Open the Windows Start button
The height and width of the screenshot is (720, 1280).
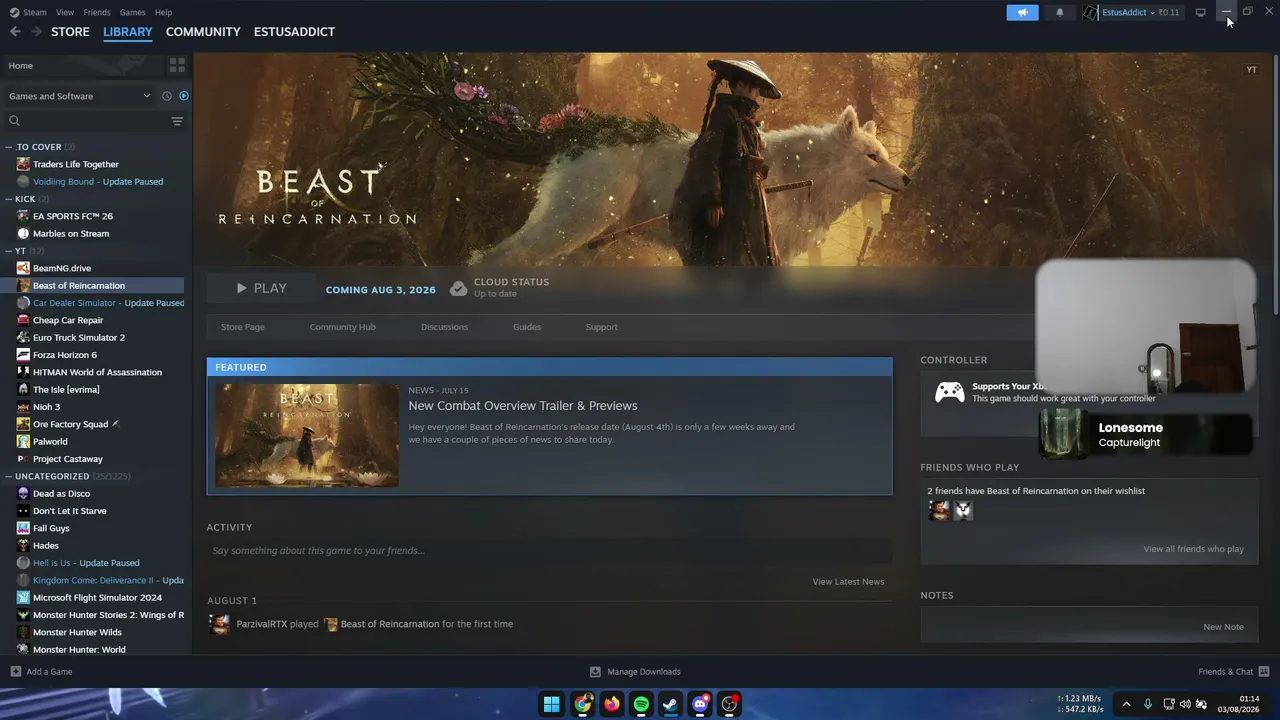point(551,704)
